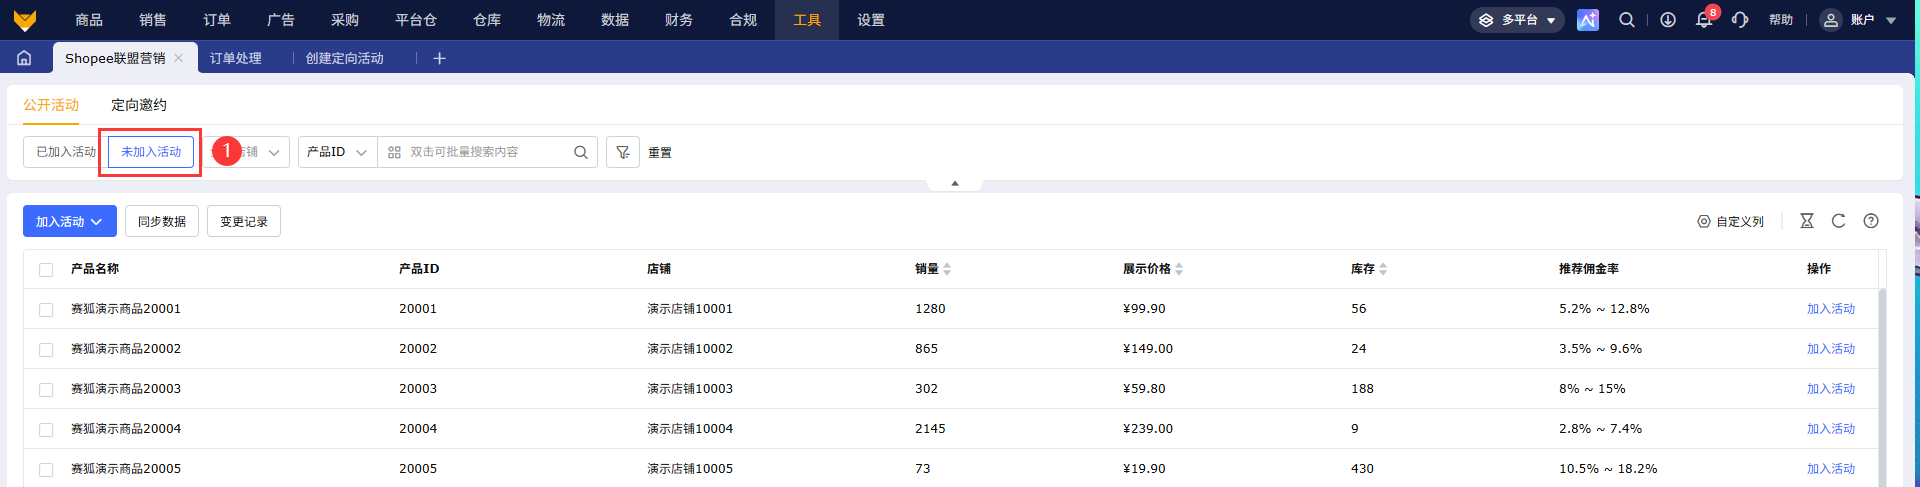Open the AI assistant icon

(1588, 20)
